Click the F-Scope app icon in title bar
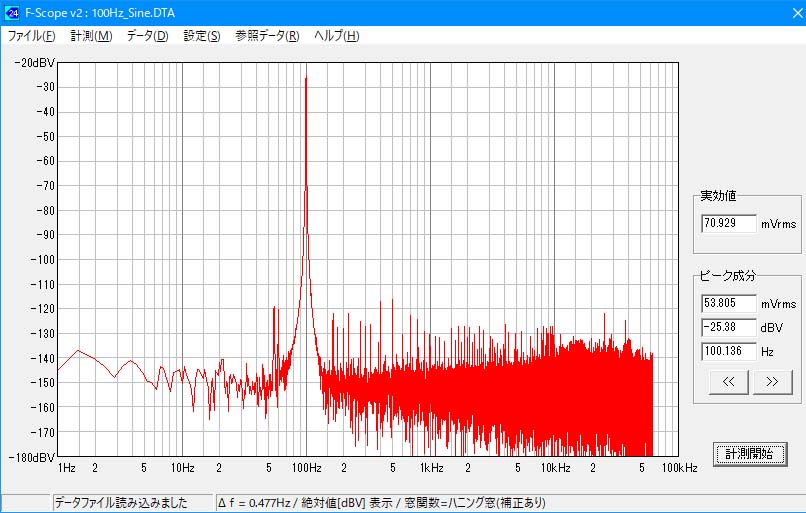 (x=12, y=12)
